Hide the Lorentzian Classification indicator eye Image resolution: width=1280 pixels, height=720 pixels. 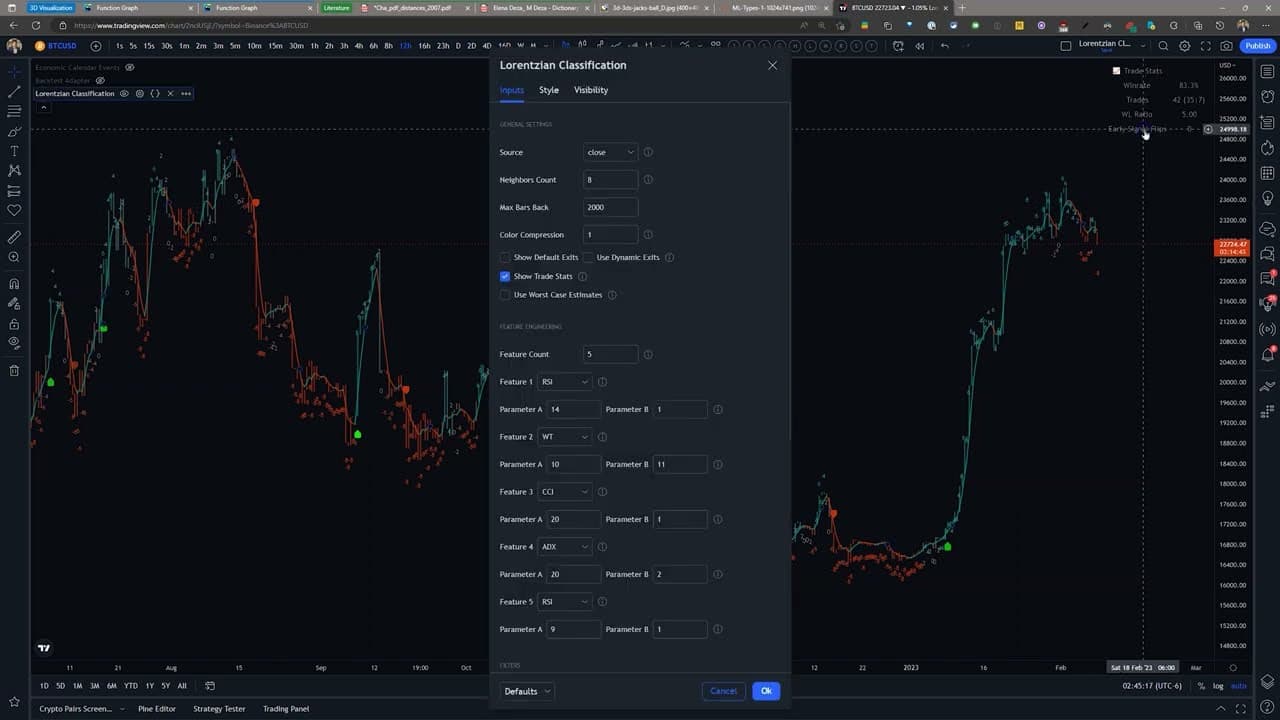[x=124, y=93]
